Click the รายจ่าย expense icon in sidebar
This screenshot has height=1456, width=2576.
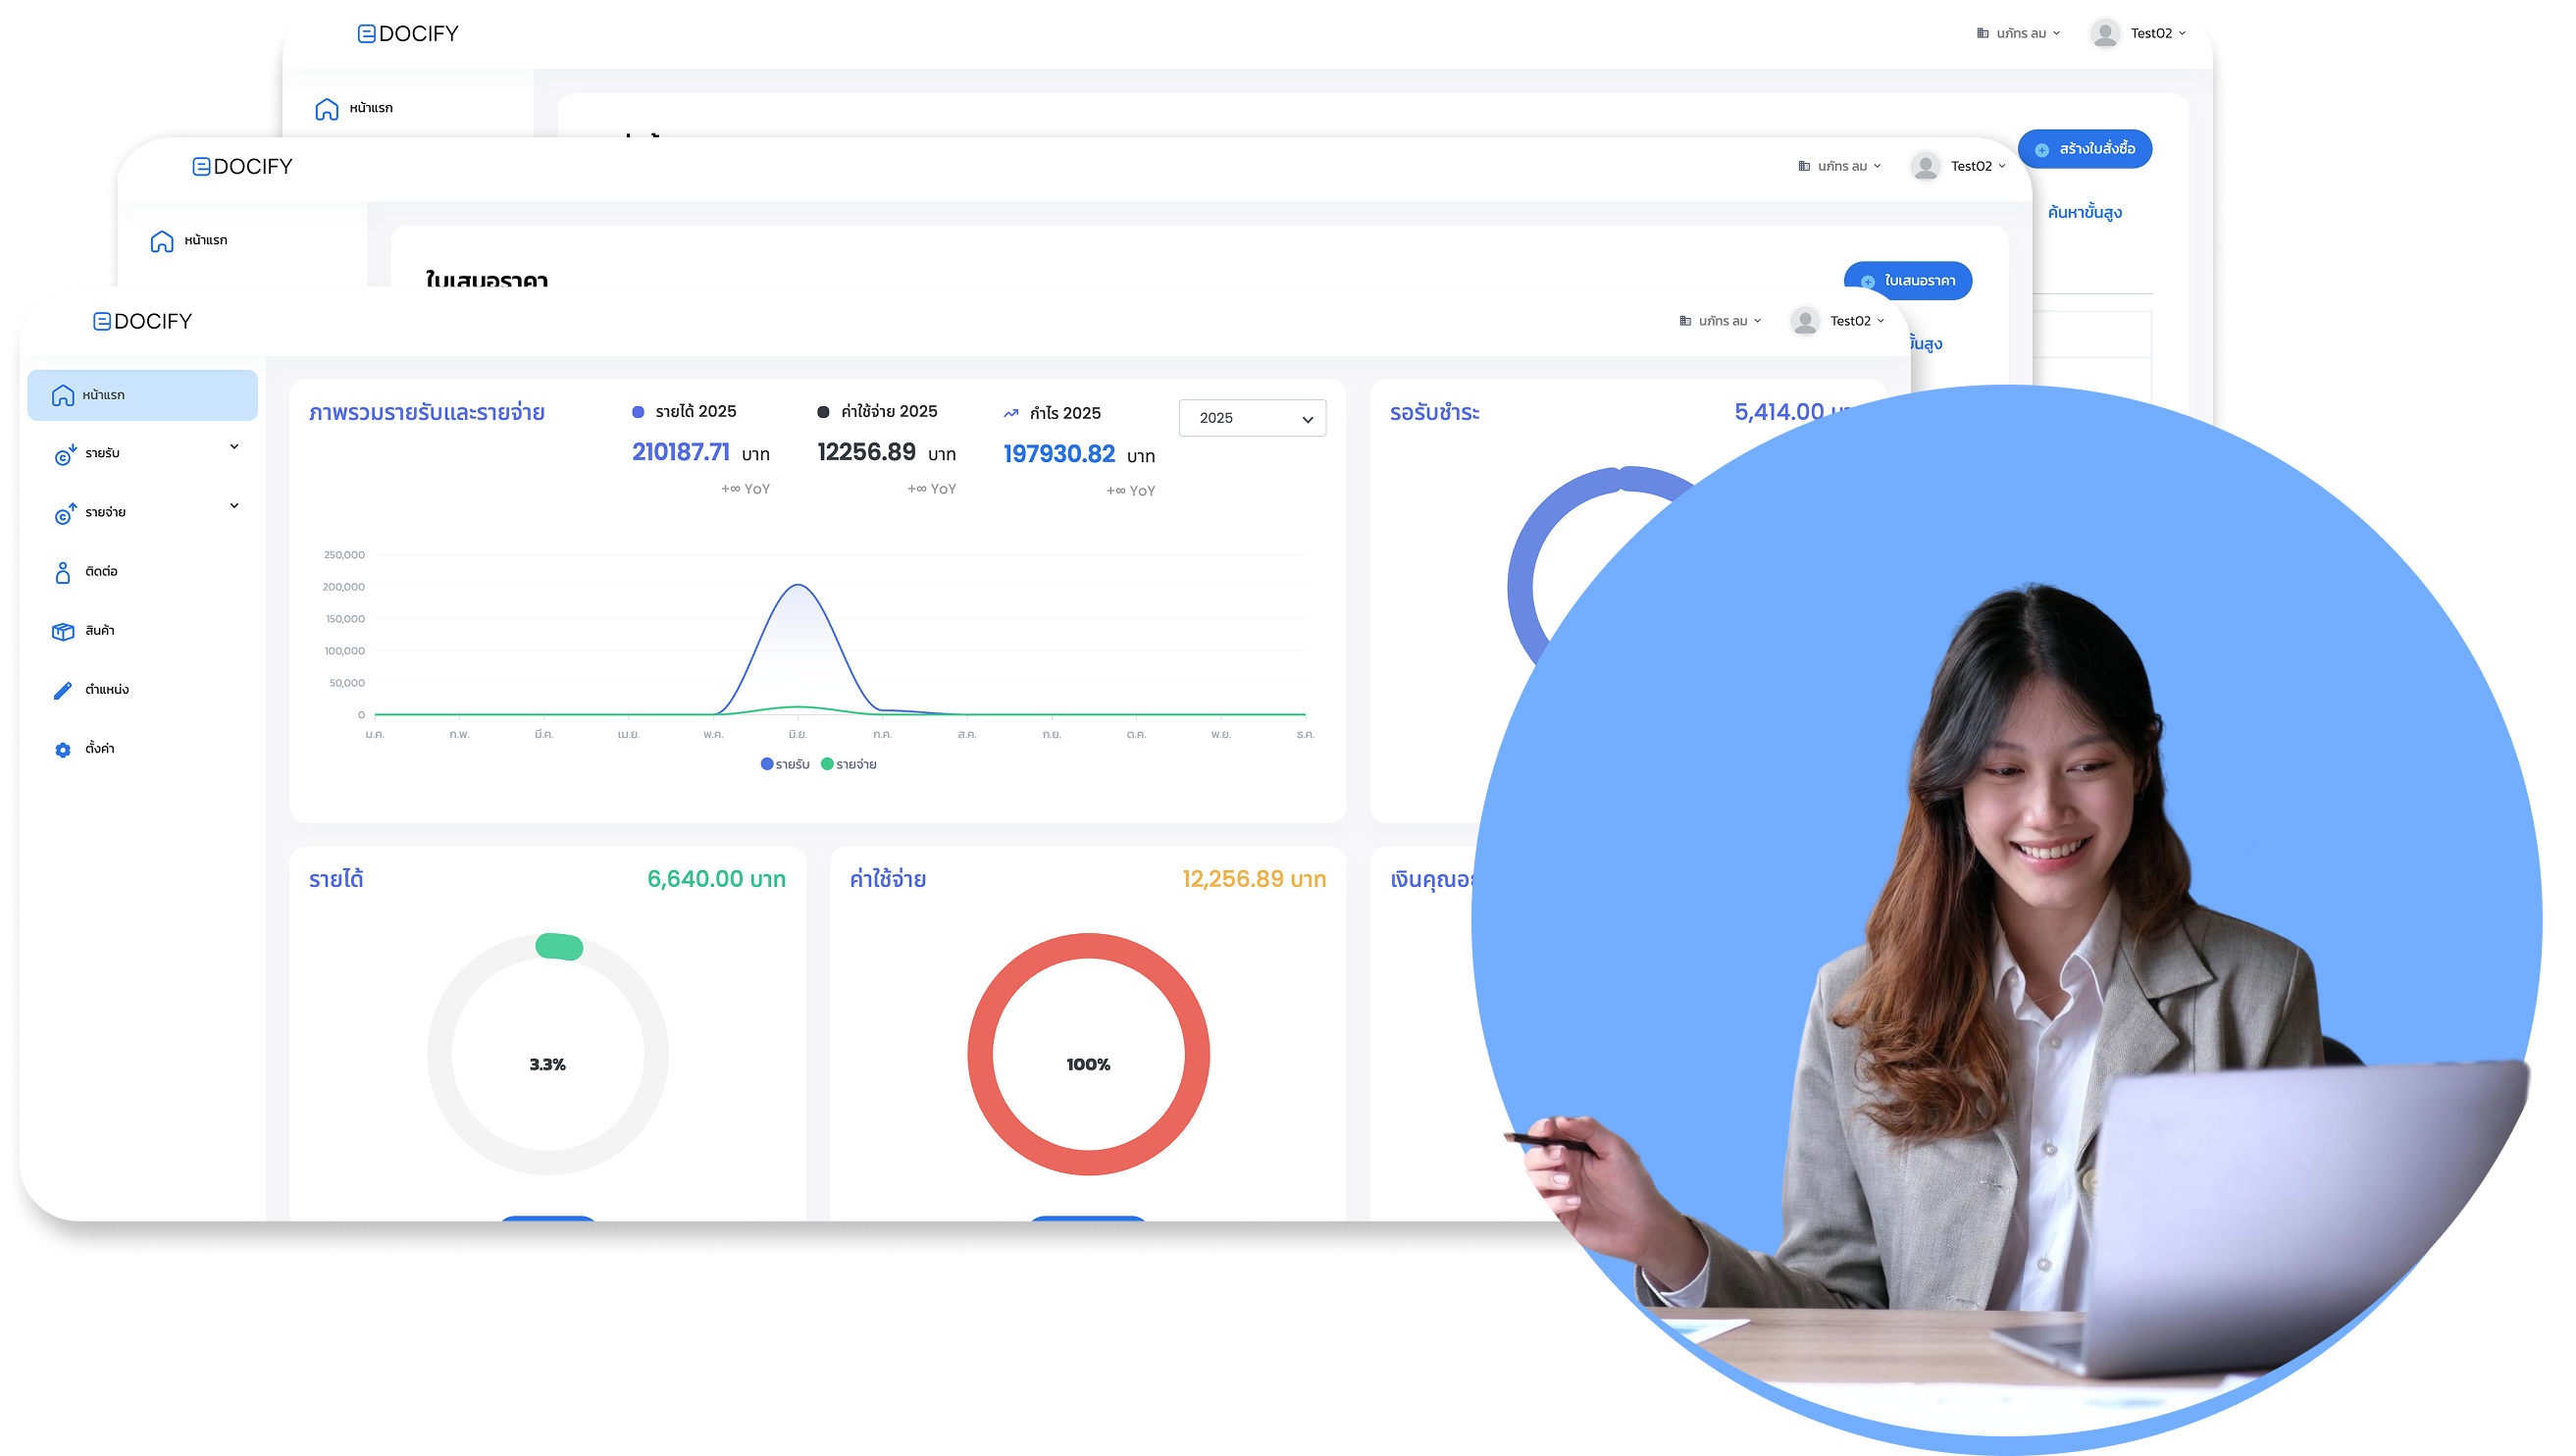pyautogui.click(x=64, y=512)
